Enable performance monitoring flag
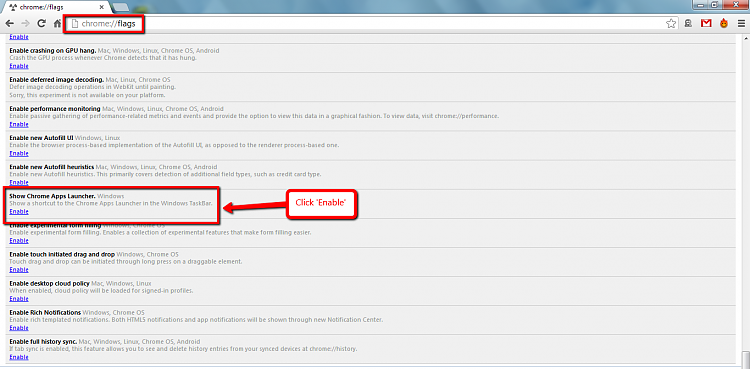The height and width of the screenshot is (369, 750). 19,124
